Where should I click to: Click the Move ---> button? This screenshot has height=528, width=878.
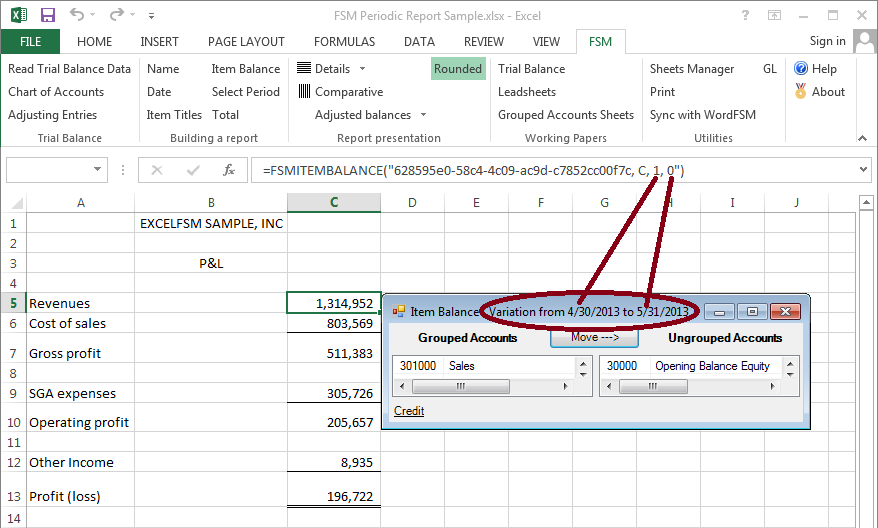click(594, 338)
